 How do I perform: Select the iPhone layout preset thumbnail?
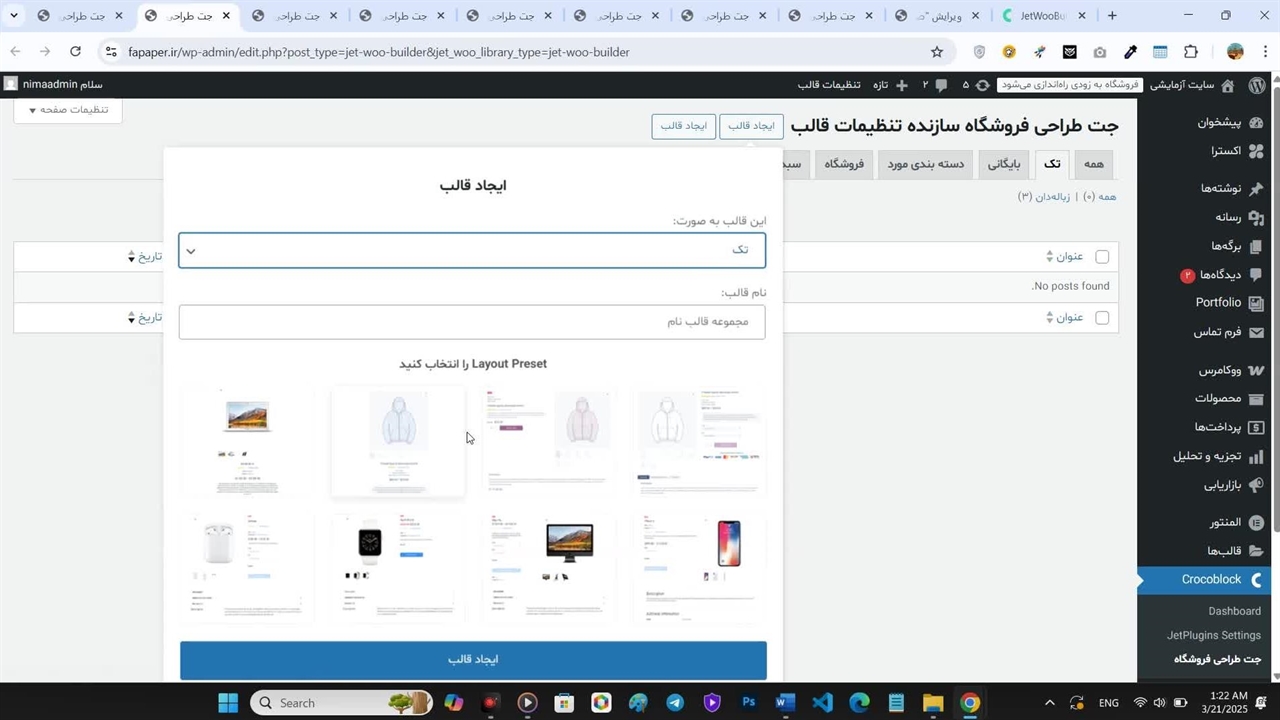pos(701,567)
